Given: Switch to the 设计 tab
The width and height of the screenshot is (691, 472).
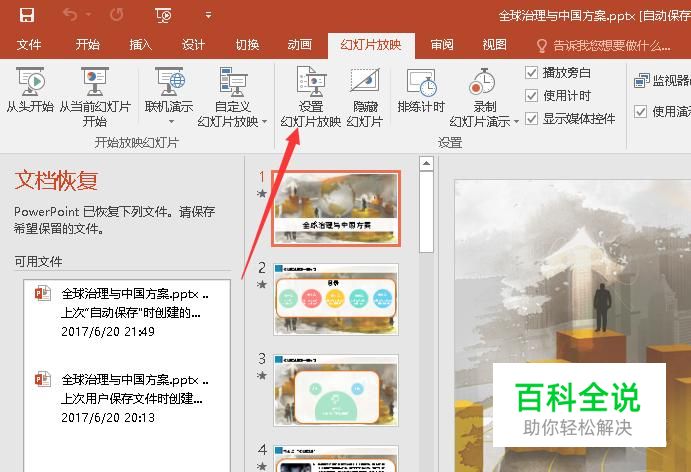Looking at the screenshot, I should coord(193,45).
